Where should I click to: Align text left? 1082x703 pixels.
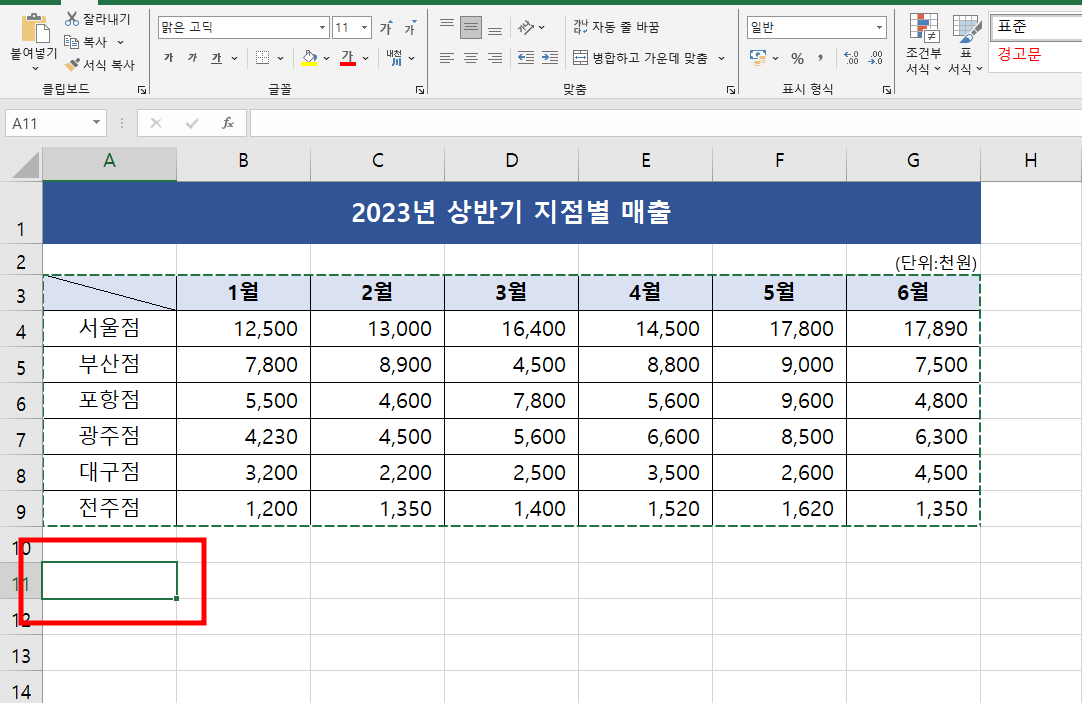447,58
